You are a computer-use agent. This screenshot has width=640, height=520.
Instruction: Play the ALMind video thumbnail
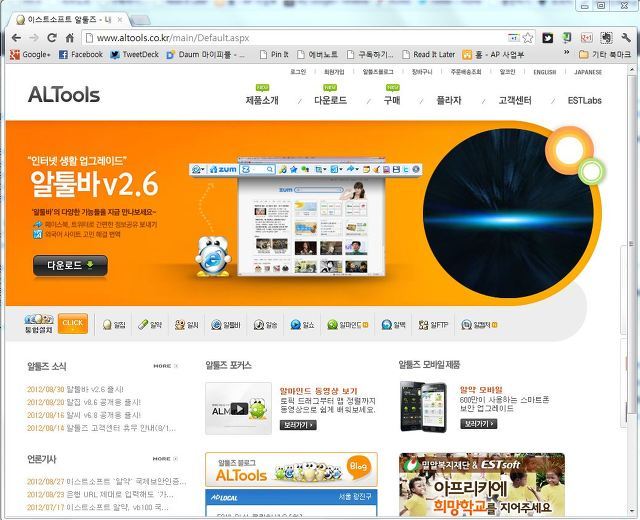coord(239,409)
